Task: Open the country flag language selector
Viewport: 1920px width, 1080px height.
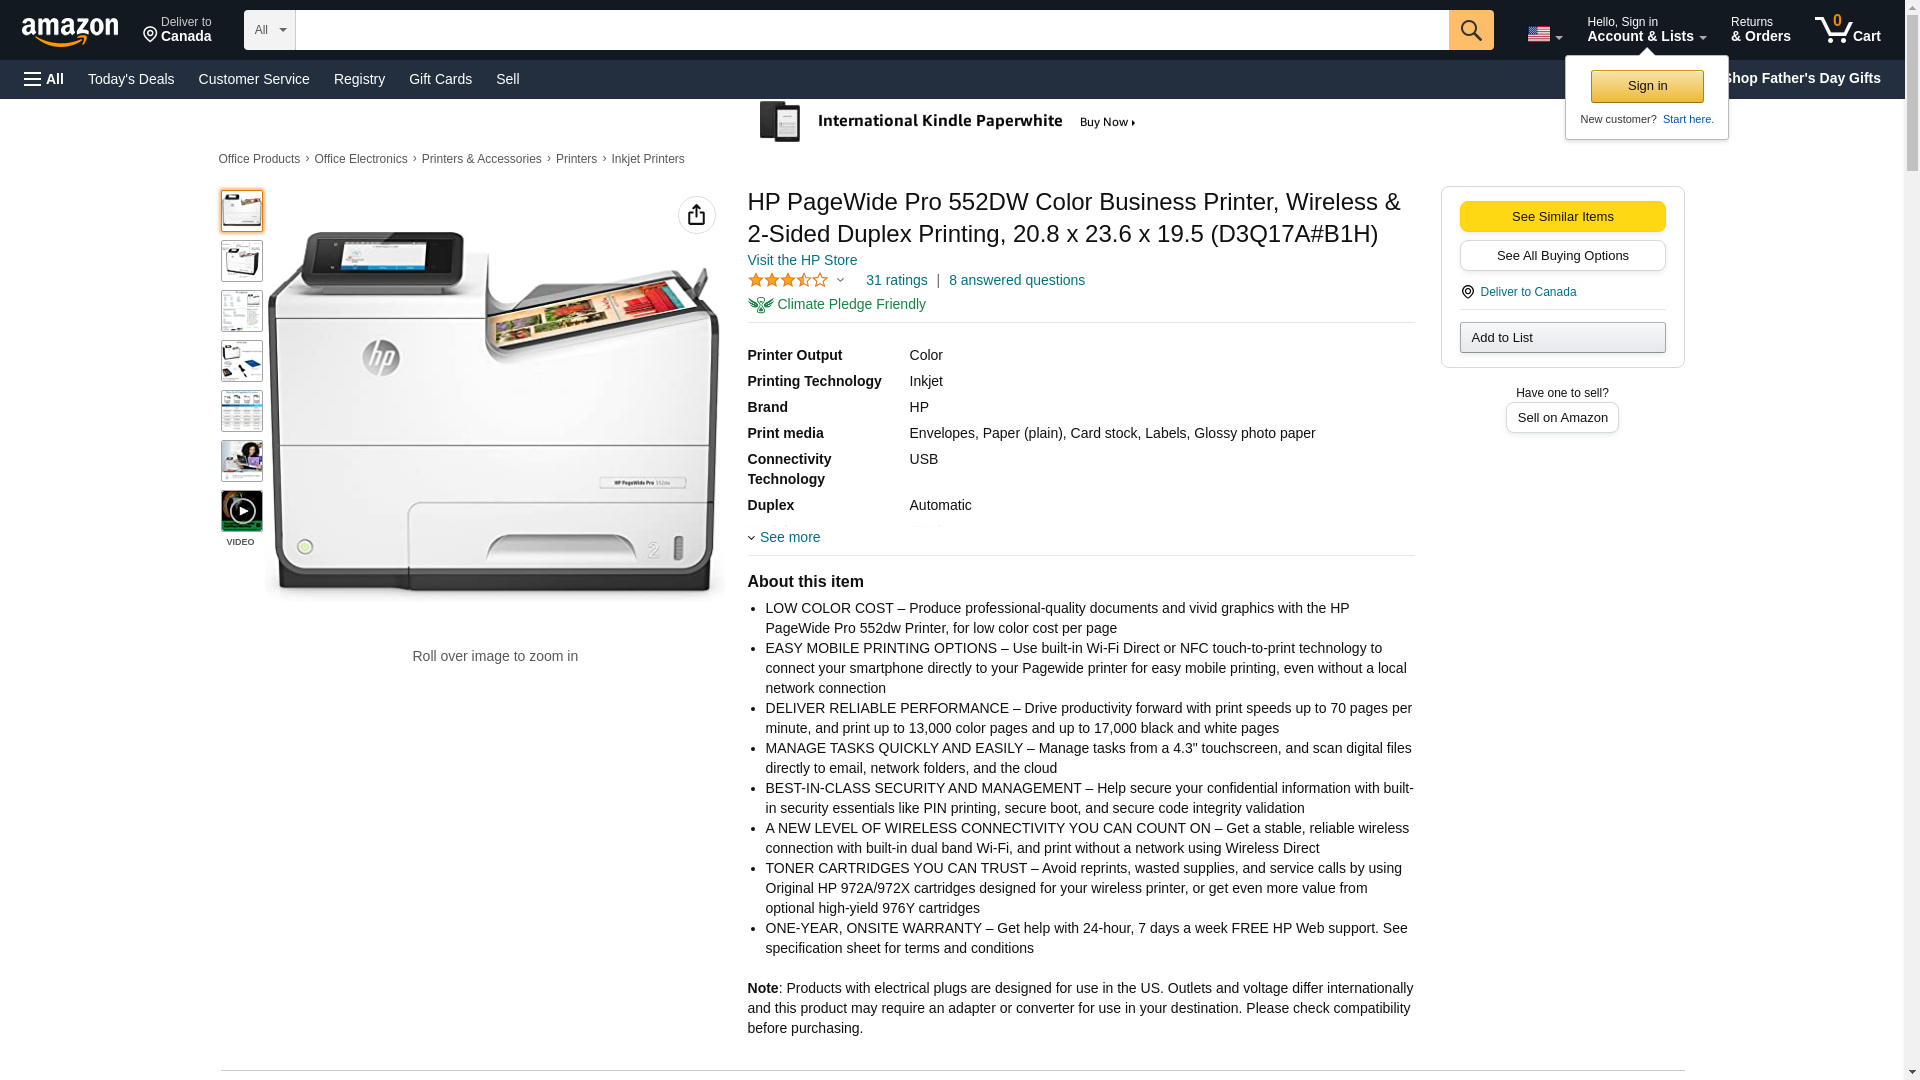Action: click(x=1544, y=34)
